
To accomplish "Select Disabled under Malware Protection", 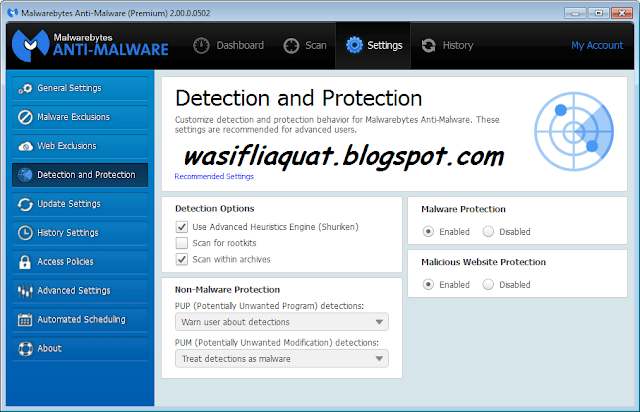I will pyautogui.click(x=488, y=232).
